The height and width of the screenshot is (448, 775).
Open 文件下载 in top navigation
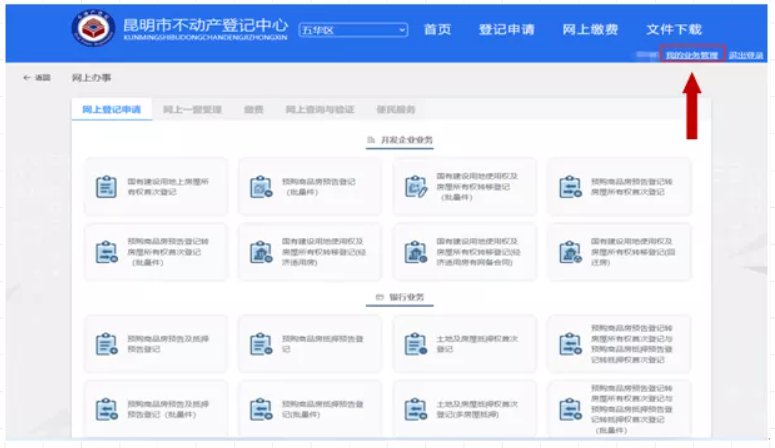(673, 30)
